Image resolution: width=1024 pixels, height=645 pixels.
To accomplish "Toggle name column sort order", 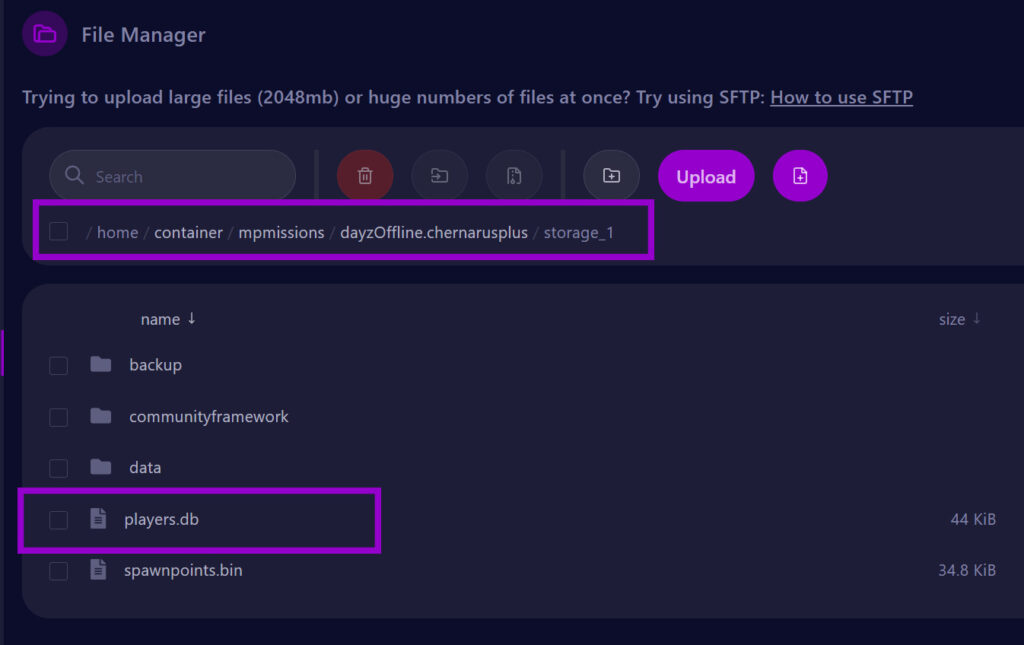I will point(168,318).
